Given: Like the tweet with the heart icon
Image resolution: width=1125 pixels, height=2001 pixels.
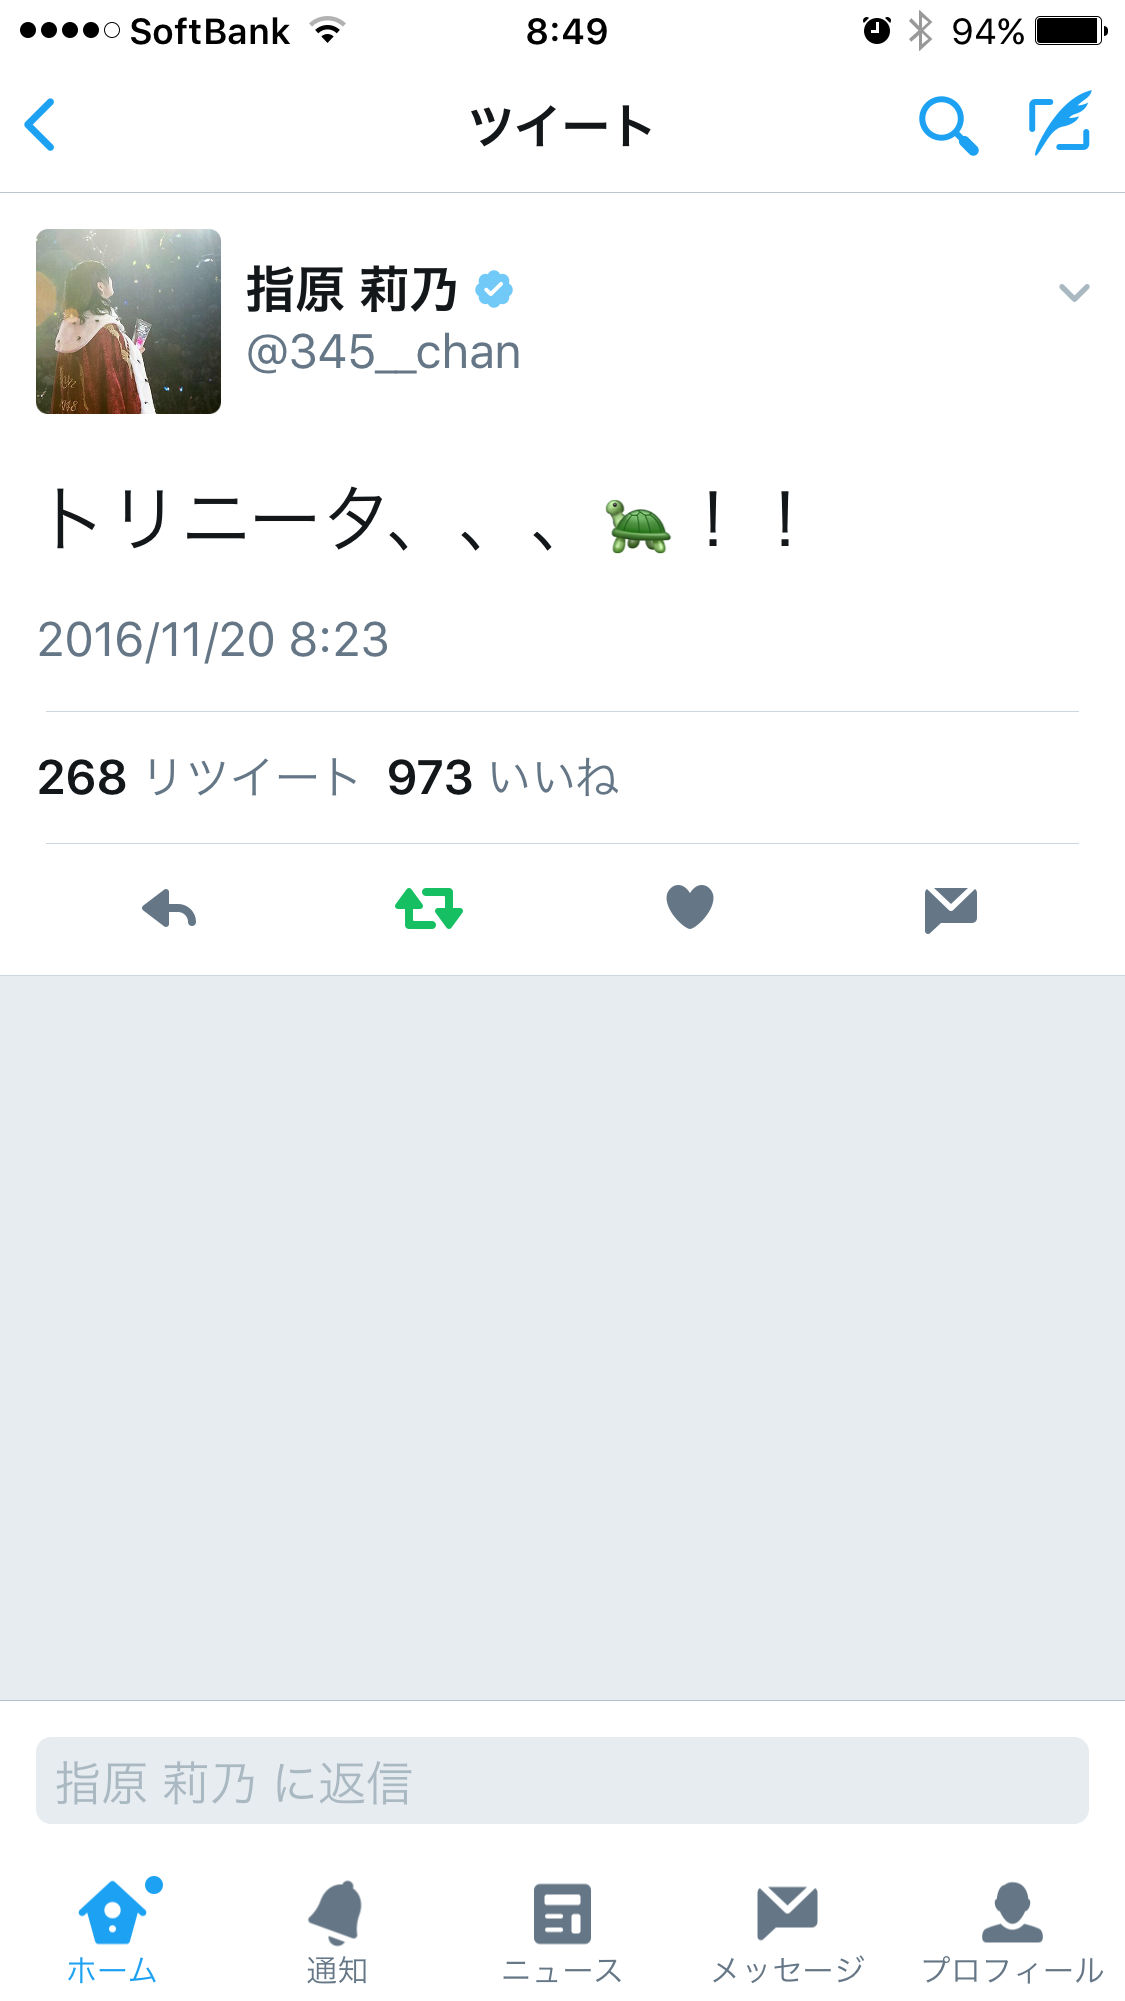Looking at the screenshot, I should coord(690,907).
